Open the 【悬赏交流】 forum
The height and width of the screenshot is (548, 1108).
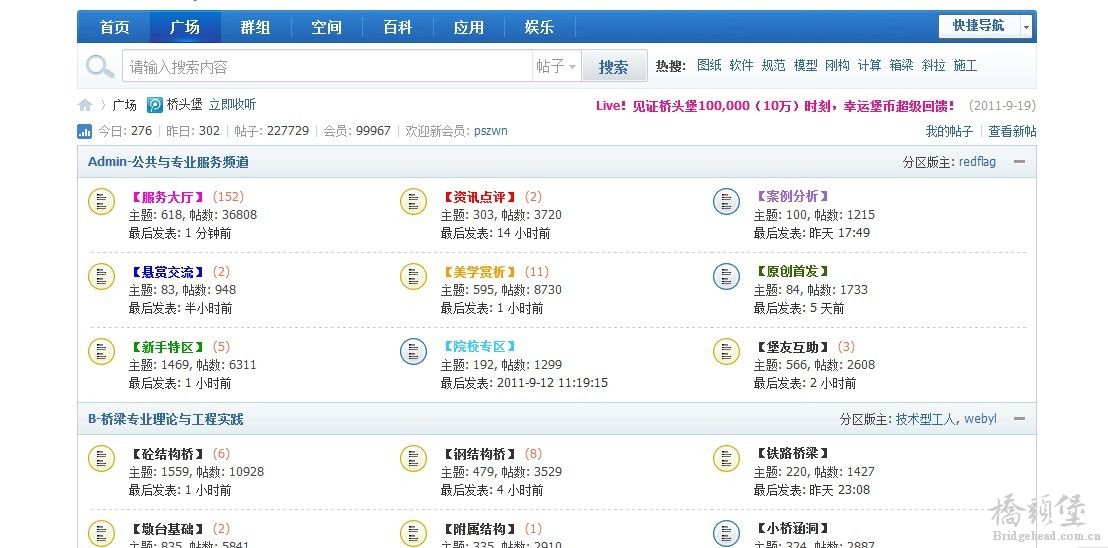click(x=167, y=272)
